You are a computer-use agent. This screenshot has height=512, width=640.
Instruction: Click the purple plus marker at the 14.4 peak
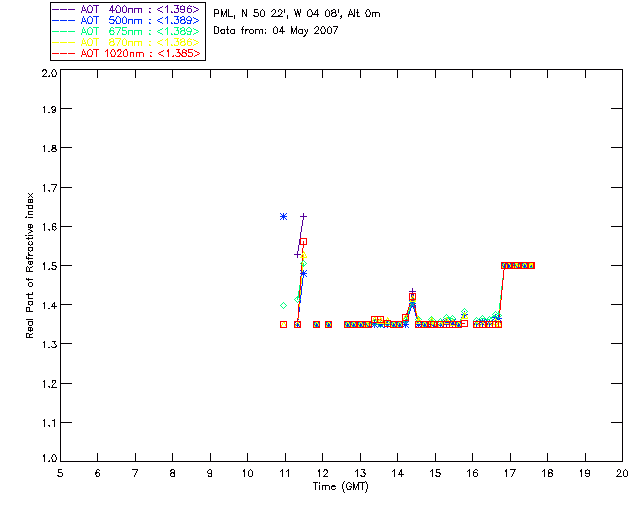coord(412,292)
